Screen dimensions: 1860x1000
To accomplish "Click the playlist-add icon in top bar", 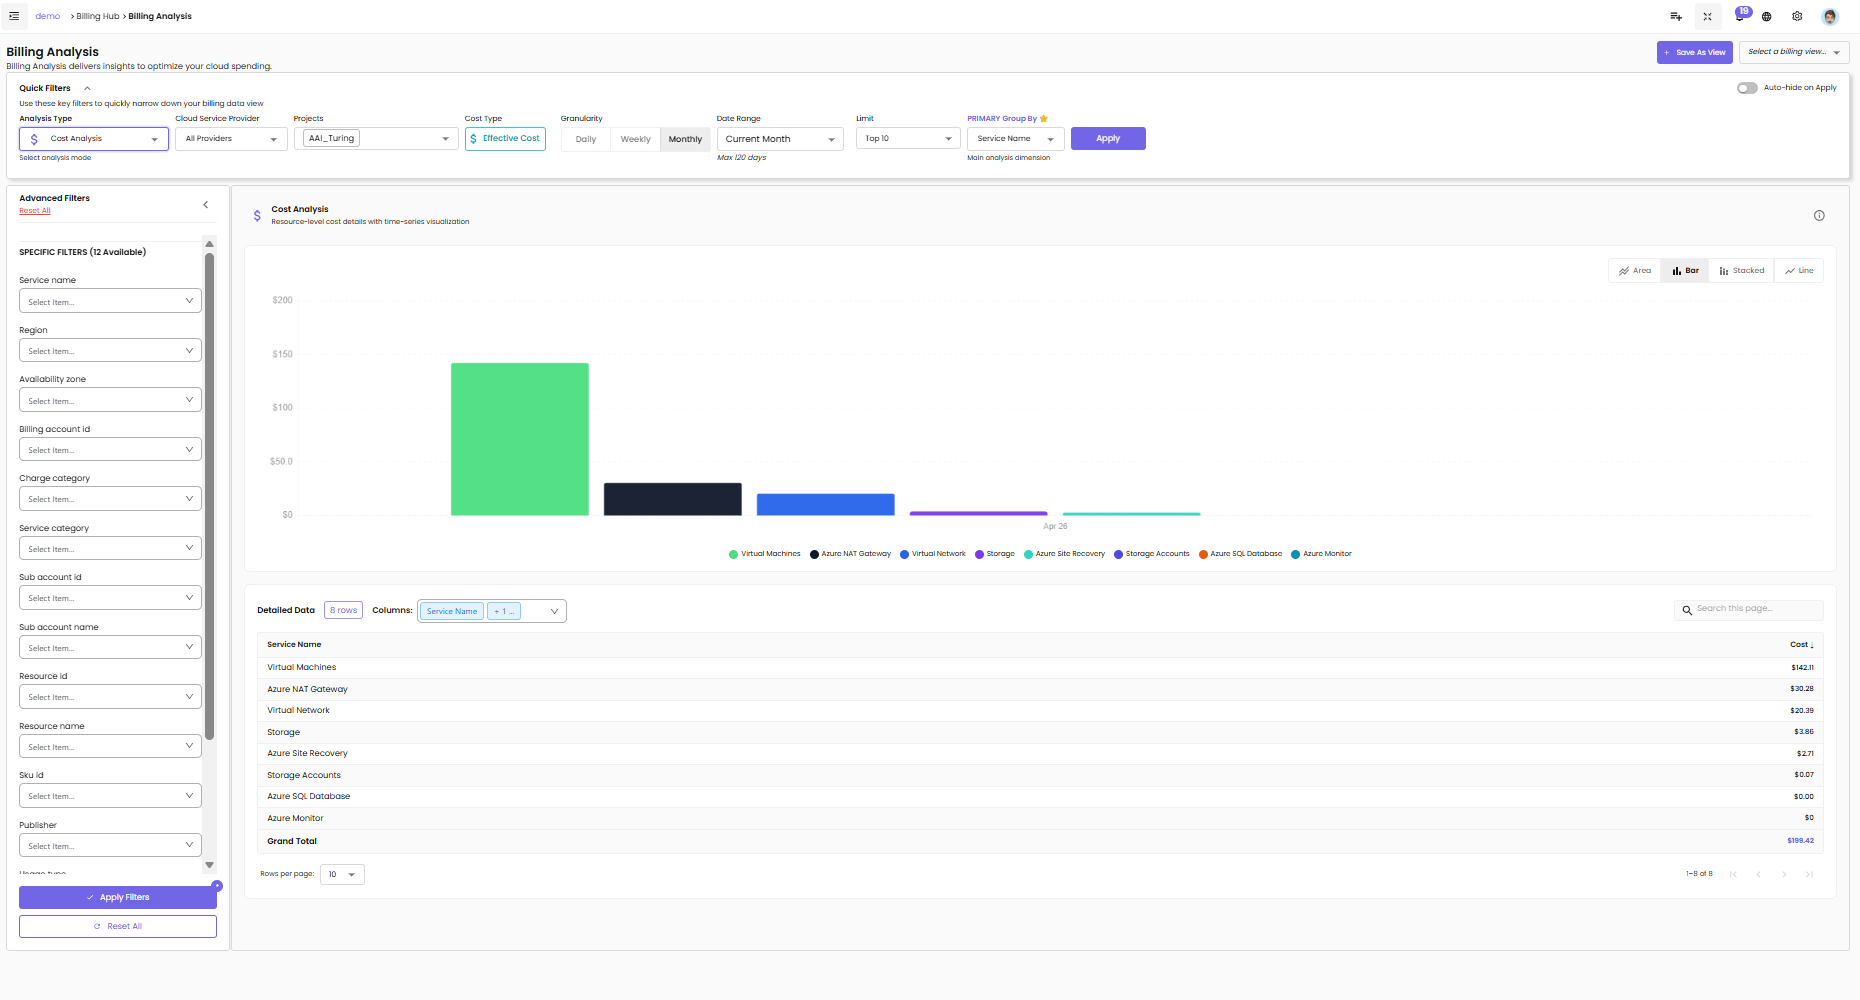I will pyautogui.click(x=1676, y=16).
